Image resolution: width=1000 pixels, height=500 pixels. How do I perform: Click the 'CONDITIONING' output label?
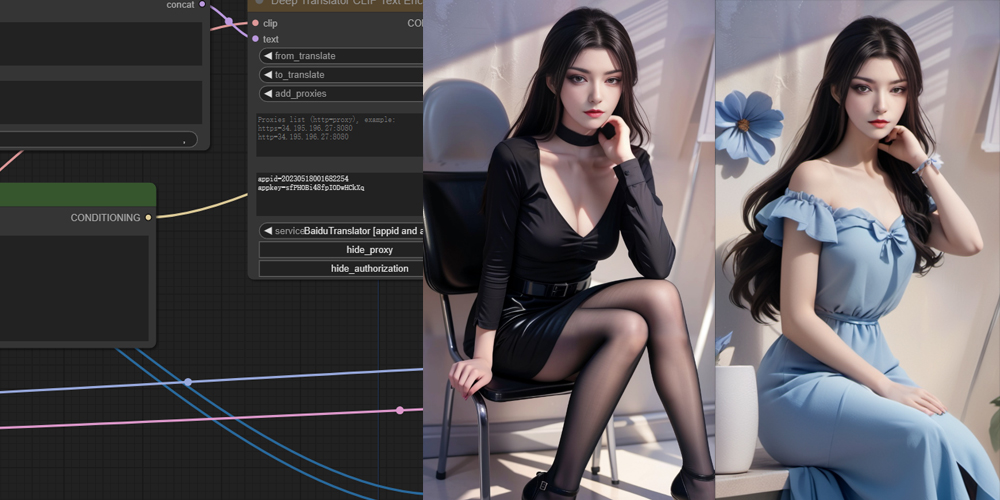pos(105,217)
